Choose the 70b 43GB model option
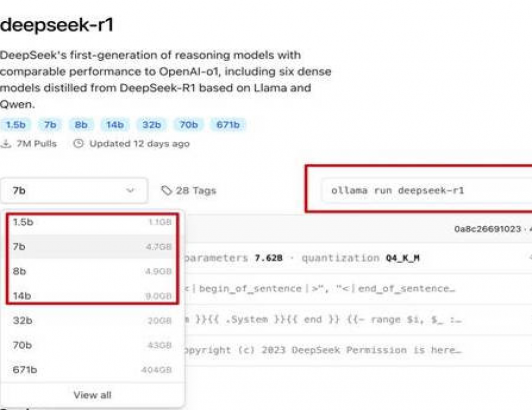Image resolution: width=532 pixels, height=410 pixels. click(92, 345)
